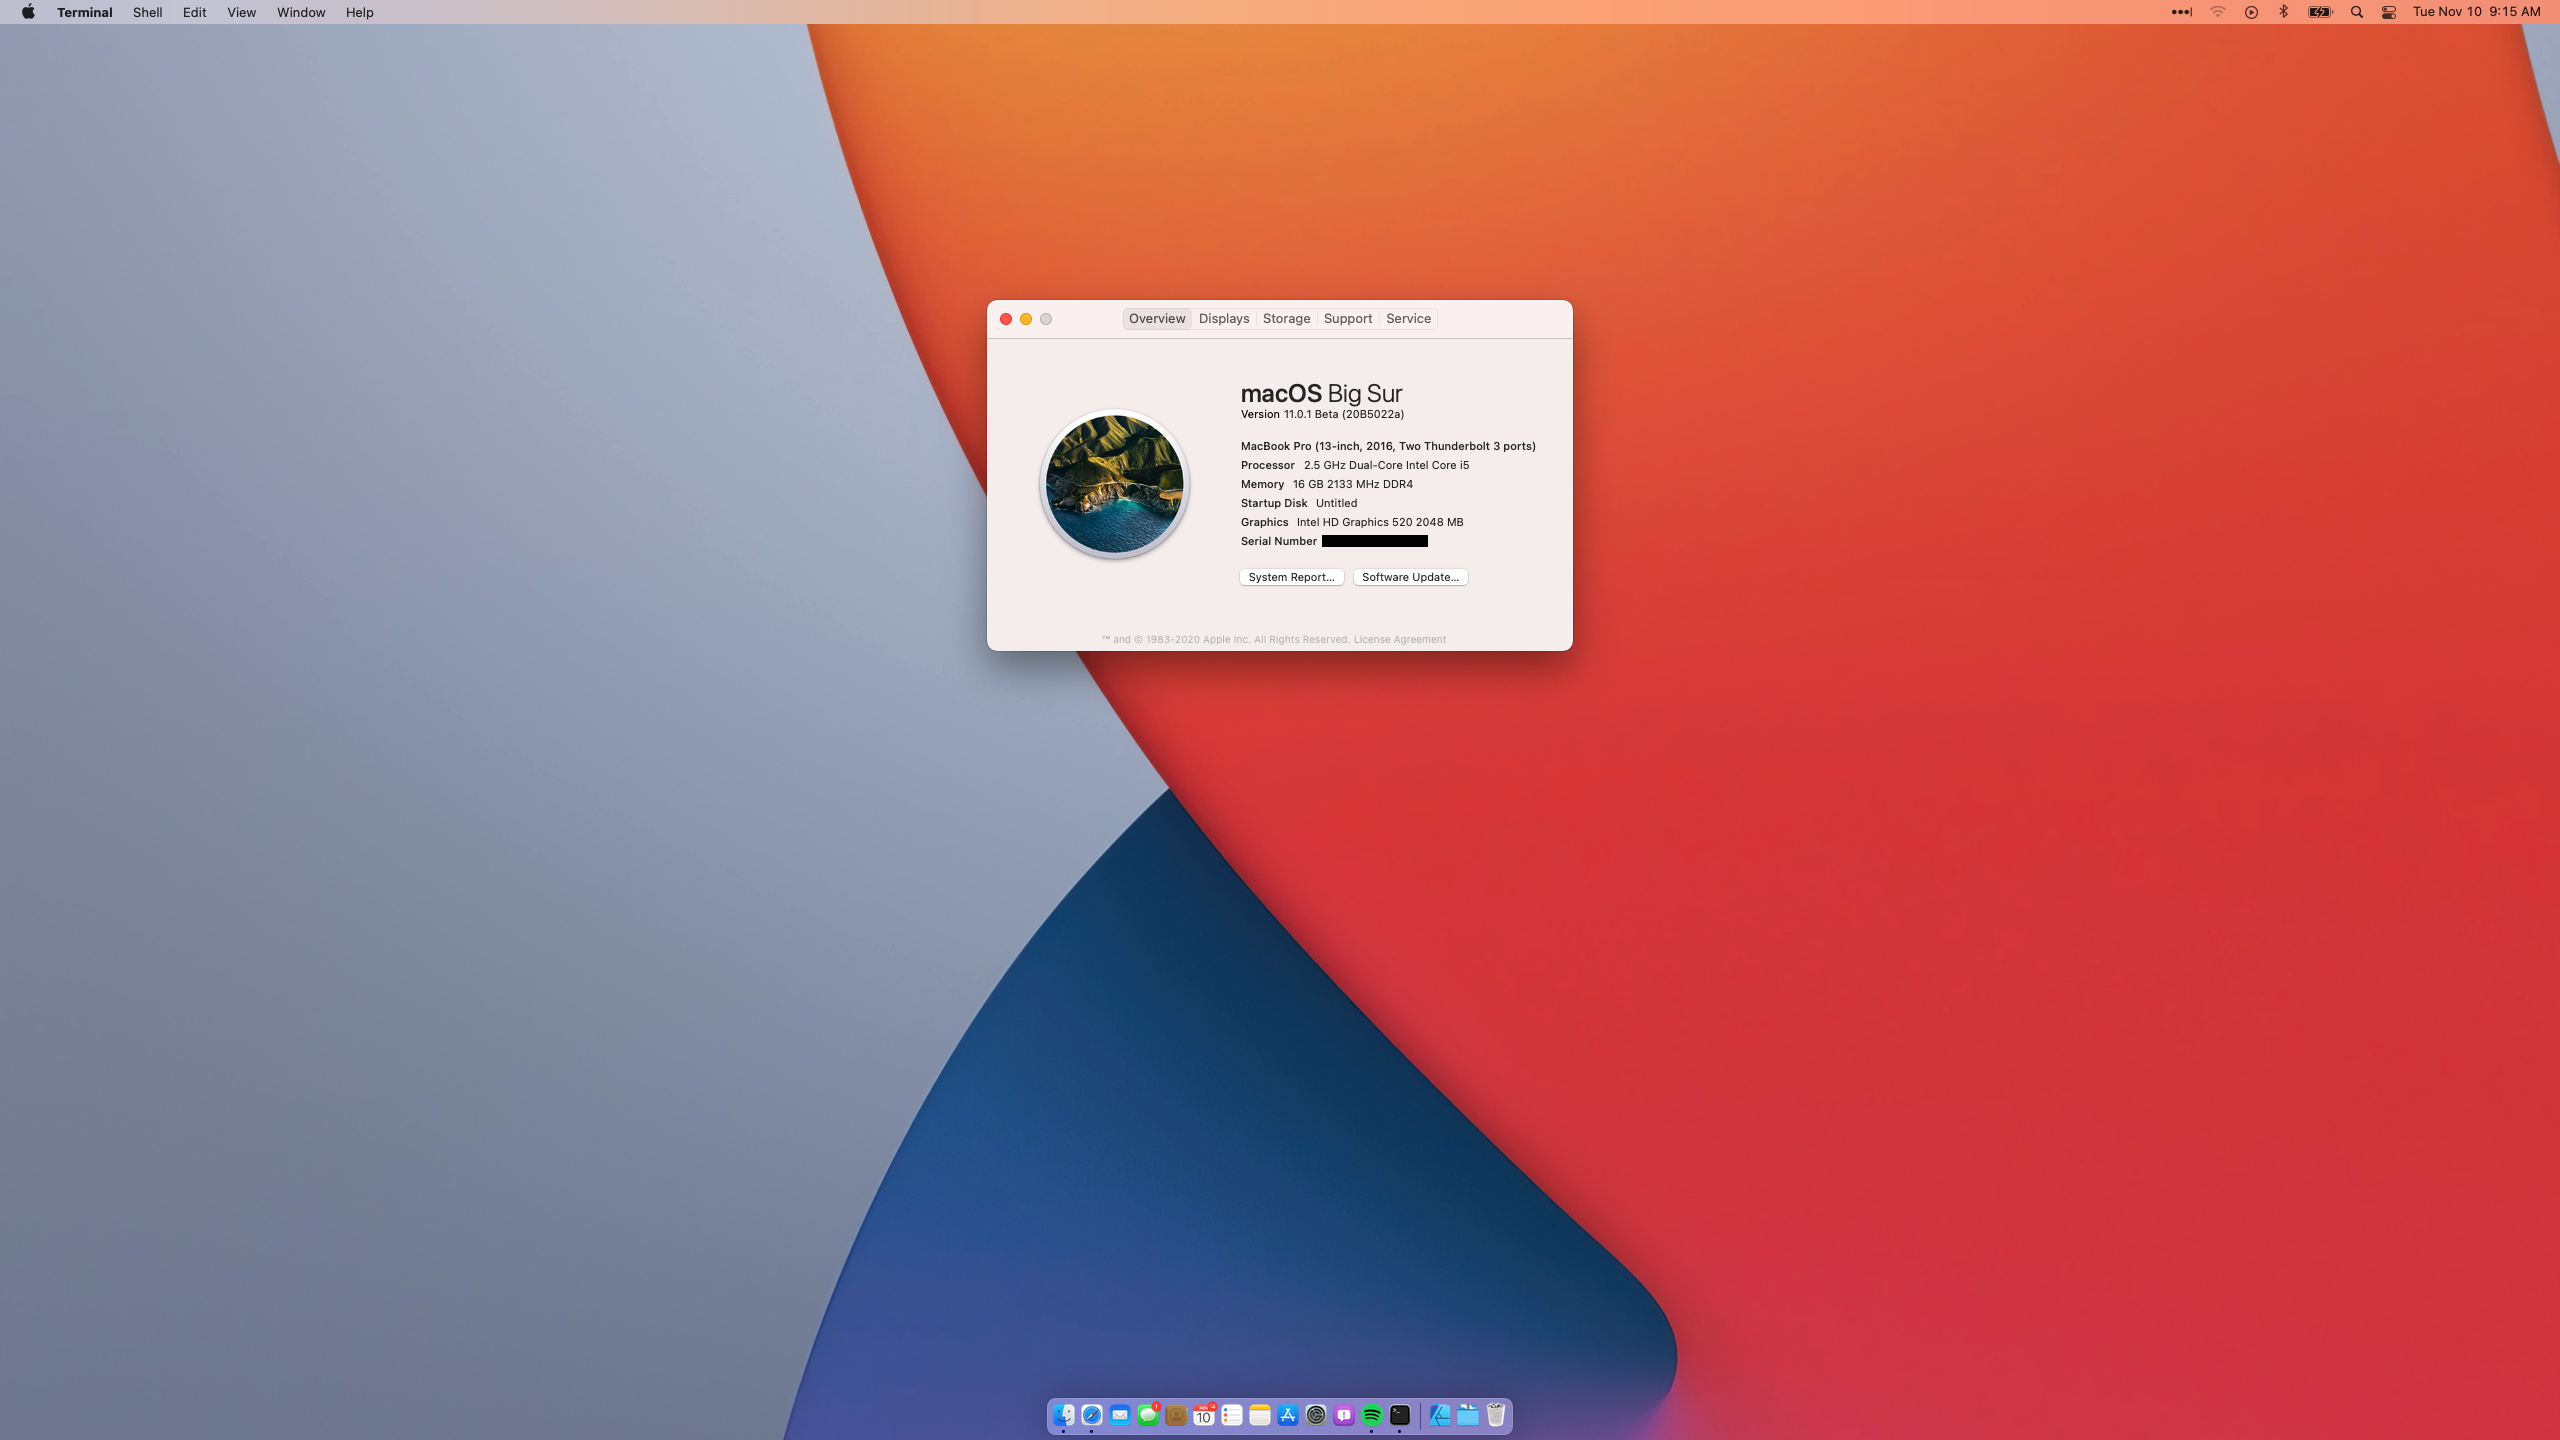Open the License Agreement link

click(1399, 639)
